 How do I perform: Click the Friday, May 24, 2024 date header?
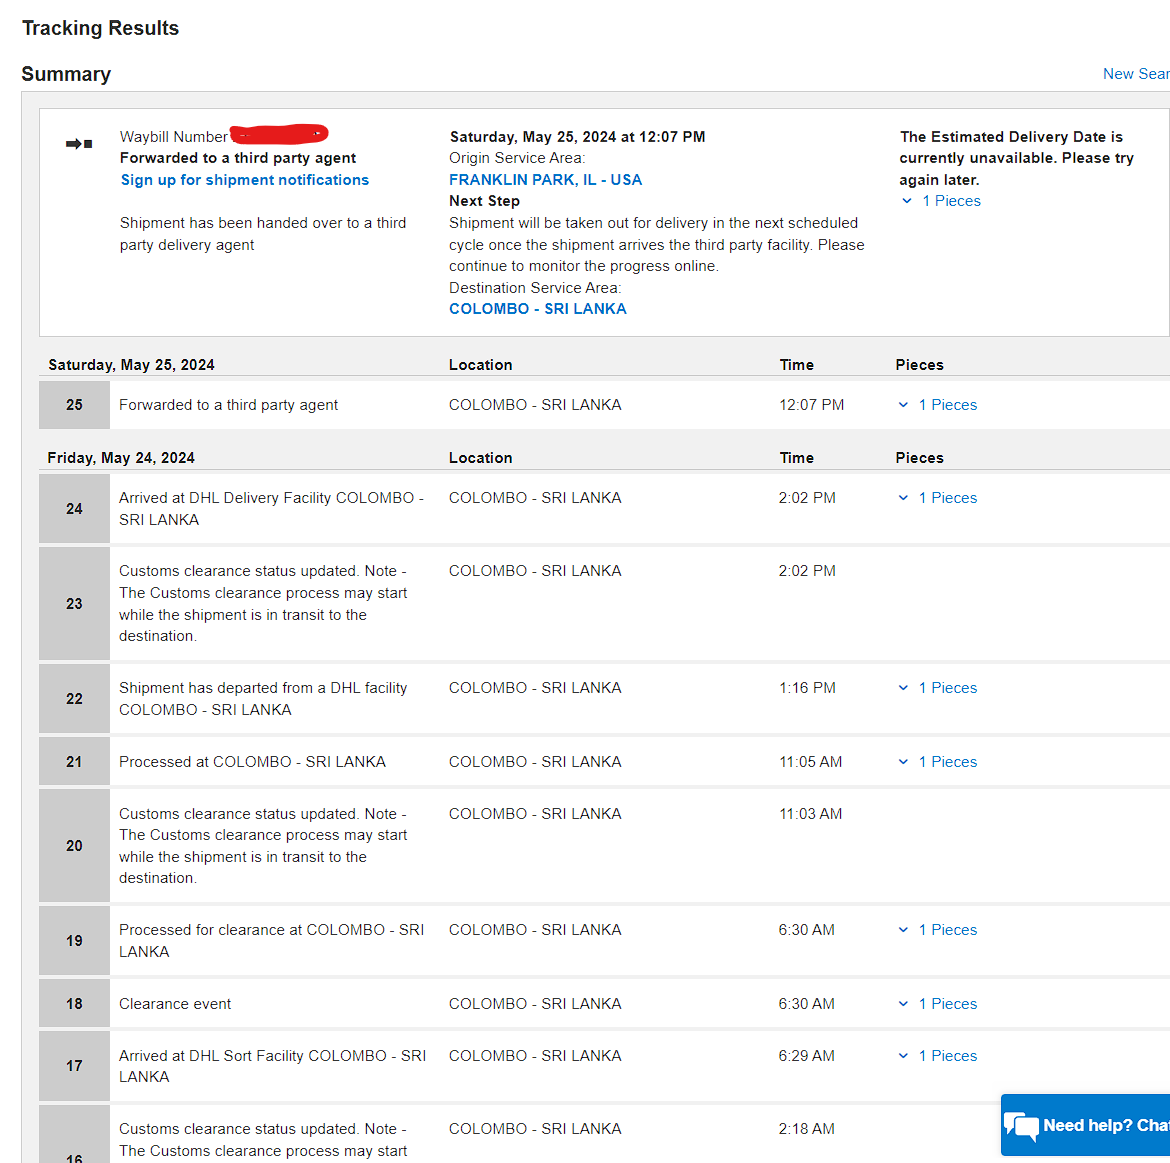121,458
